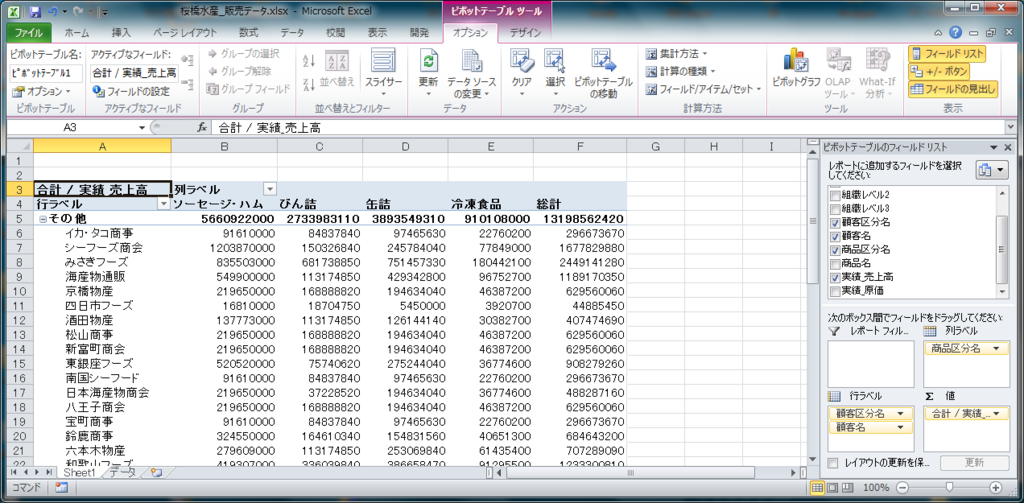1024x503 pixels.
Task: Open 顧客名 dropdown in row labels box
Action: coord(903,427)
